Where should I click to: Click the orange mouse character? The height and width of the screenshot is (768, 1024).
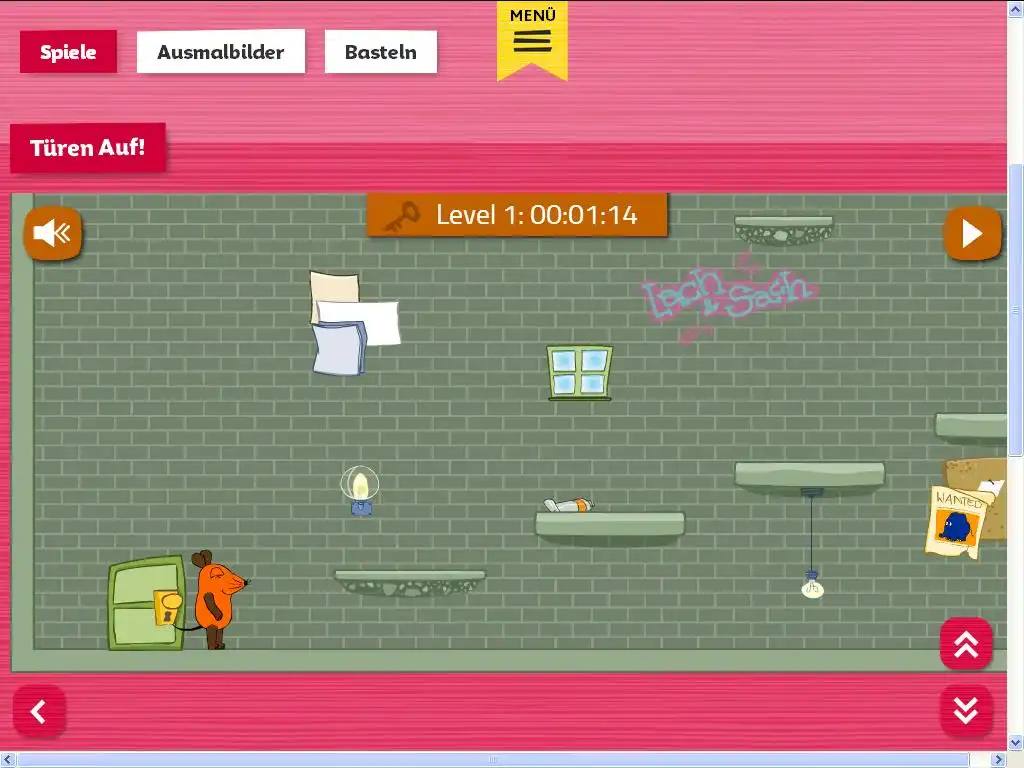(217, 600)
